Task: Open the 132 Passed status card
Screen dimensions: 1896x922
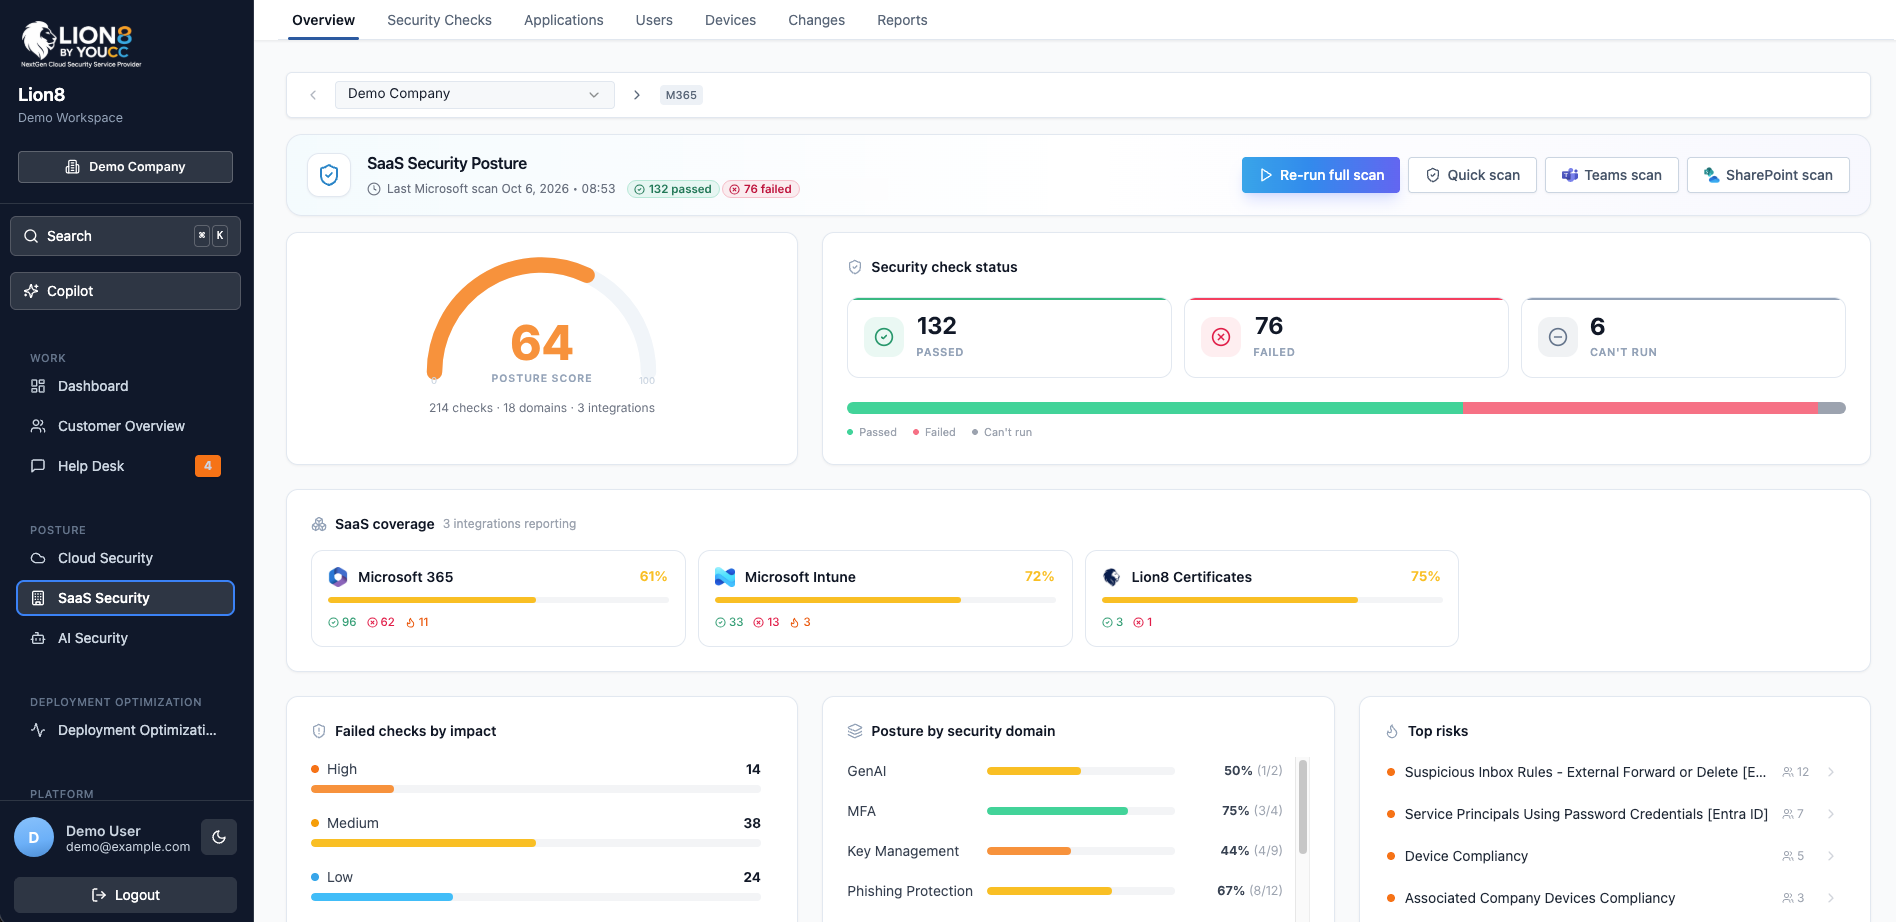Action: [1009, 338]
